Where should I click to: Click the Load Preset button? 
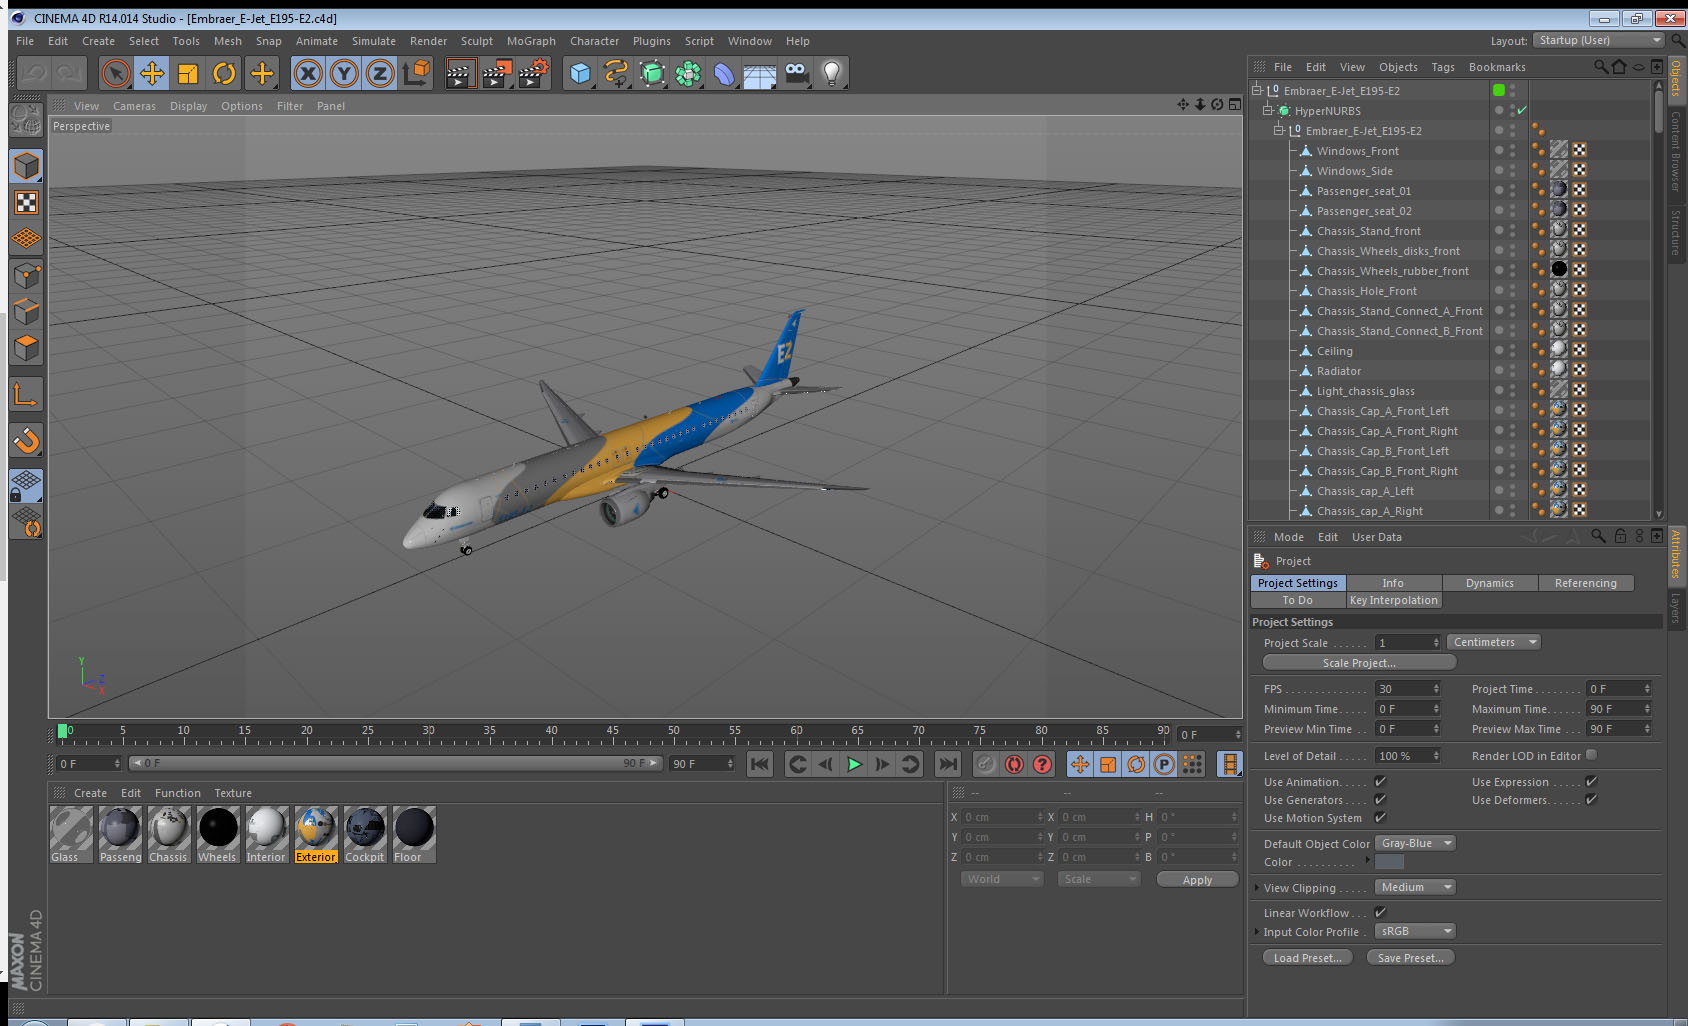click(1307, 958)
